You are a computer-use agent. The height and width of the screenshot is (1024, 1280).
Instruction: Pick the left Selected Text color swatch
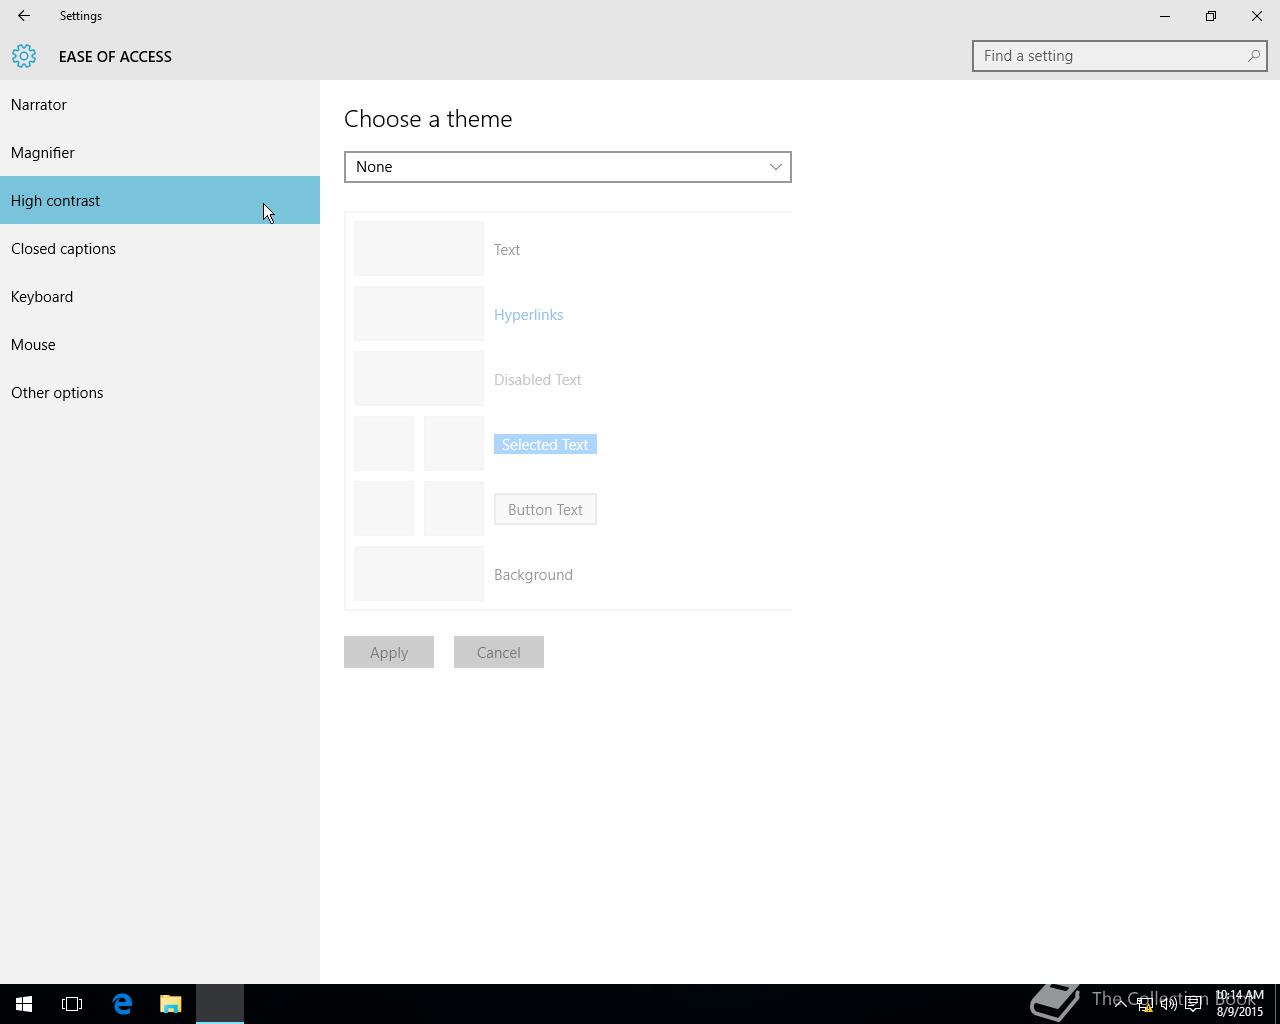coord(384,444)
